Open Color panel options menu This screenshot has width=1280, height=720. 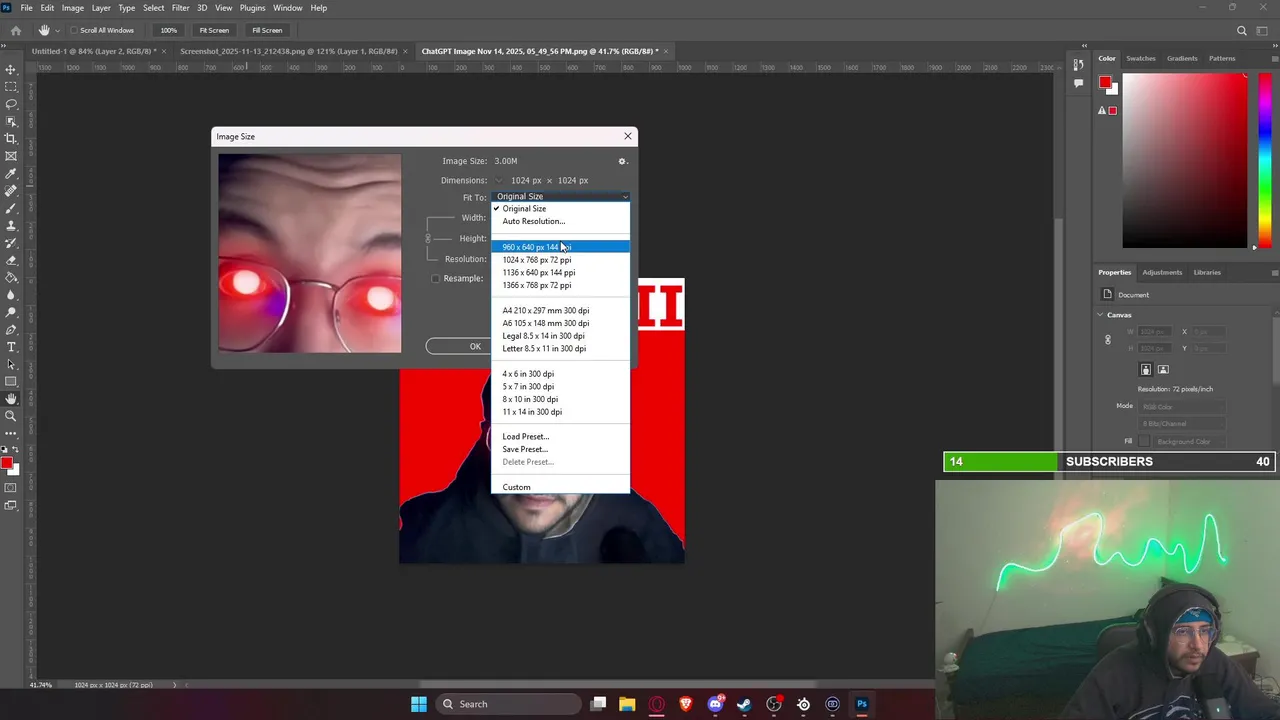coord(1274,58)
